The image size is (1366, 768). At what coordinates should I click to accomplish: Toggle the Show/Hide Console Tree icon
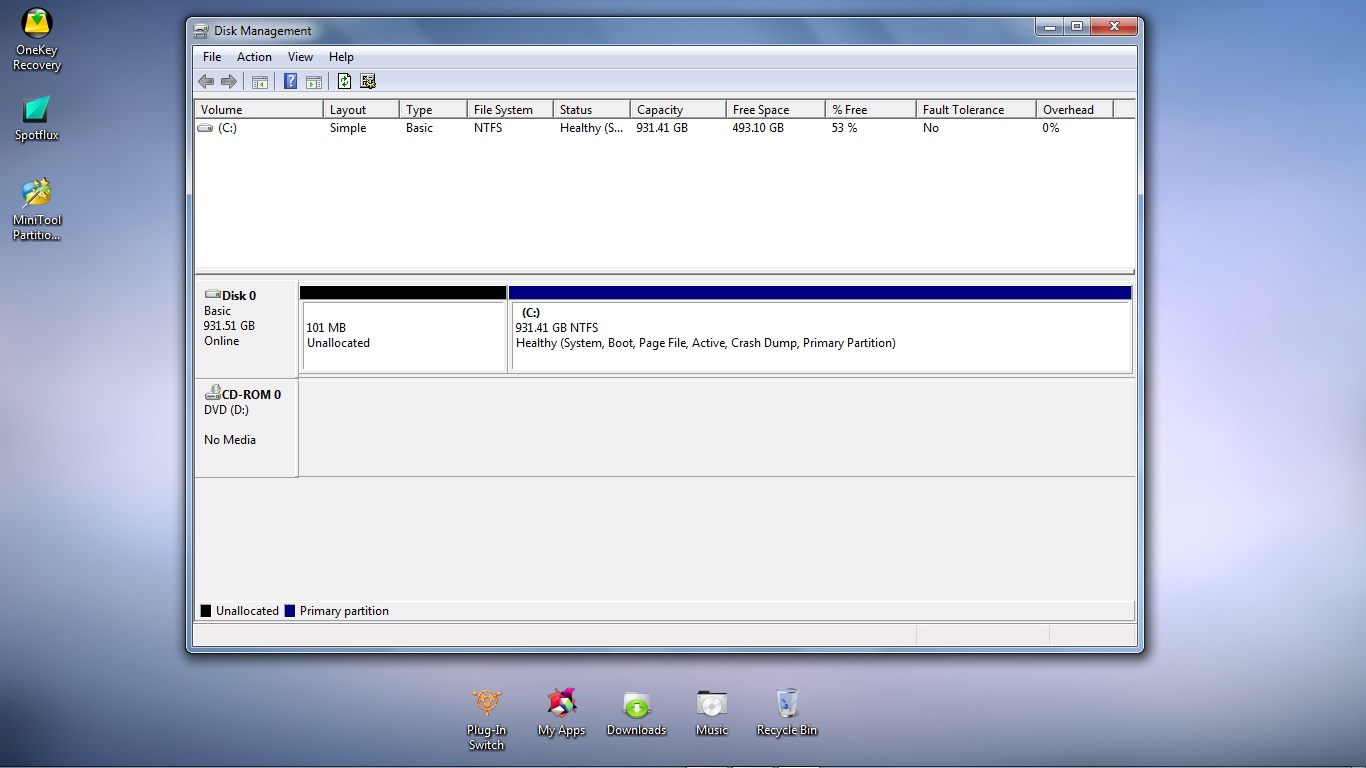pyautogui.click(x=260, y=82)
